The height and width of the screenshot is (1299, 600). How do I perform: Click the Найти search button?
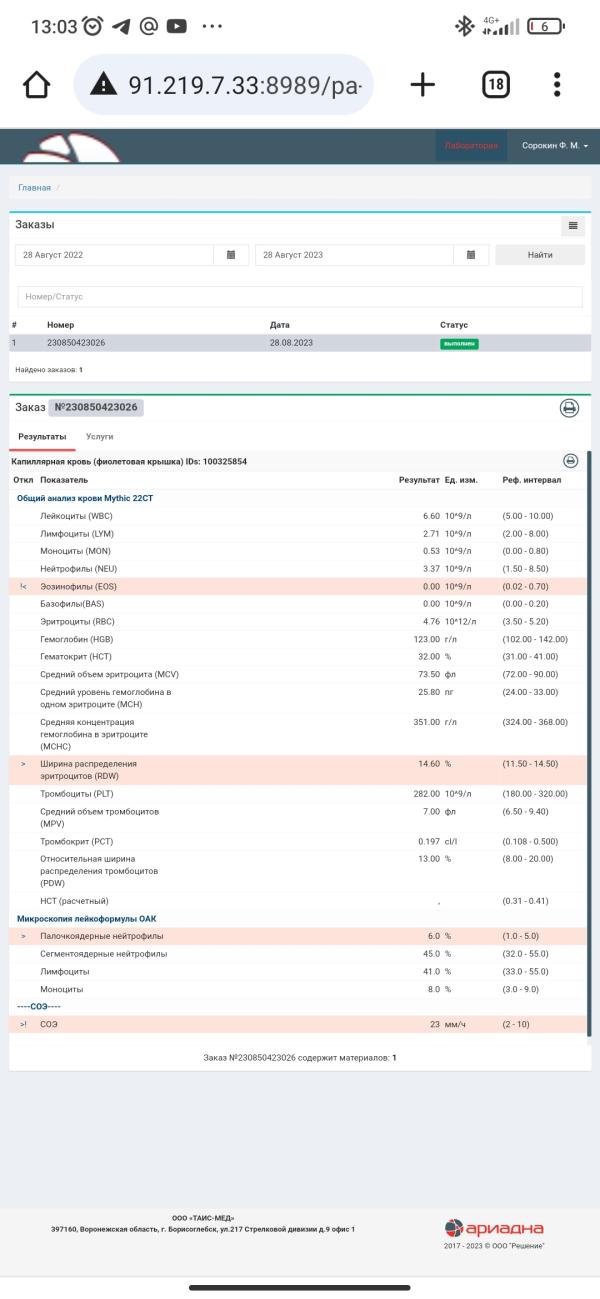540,255
